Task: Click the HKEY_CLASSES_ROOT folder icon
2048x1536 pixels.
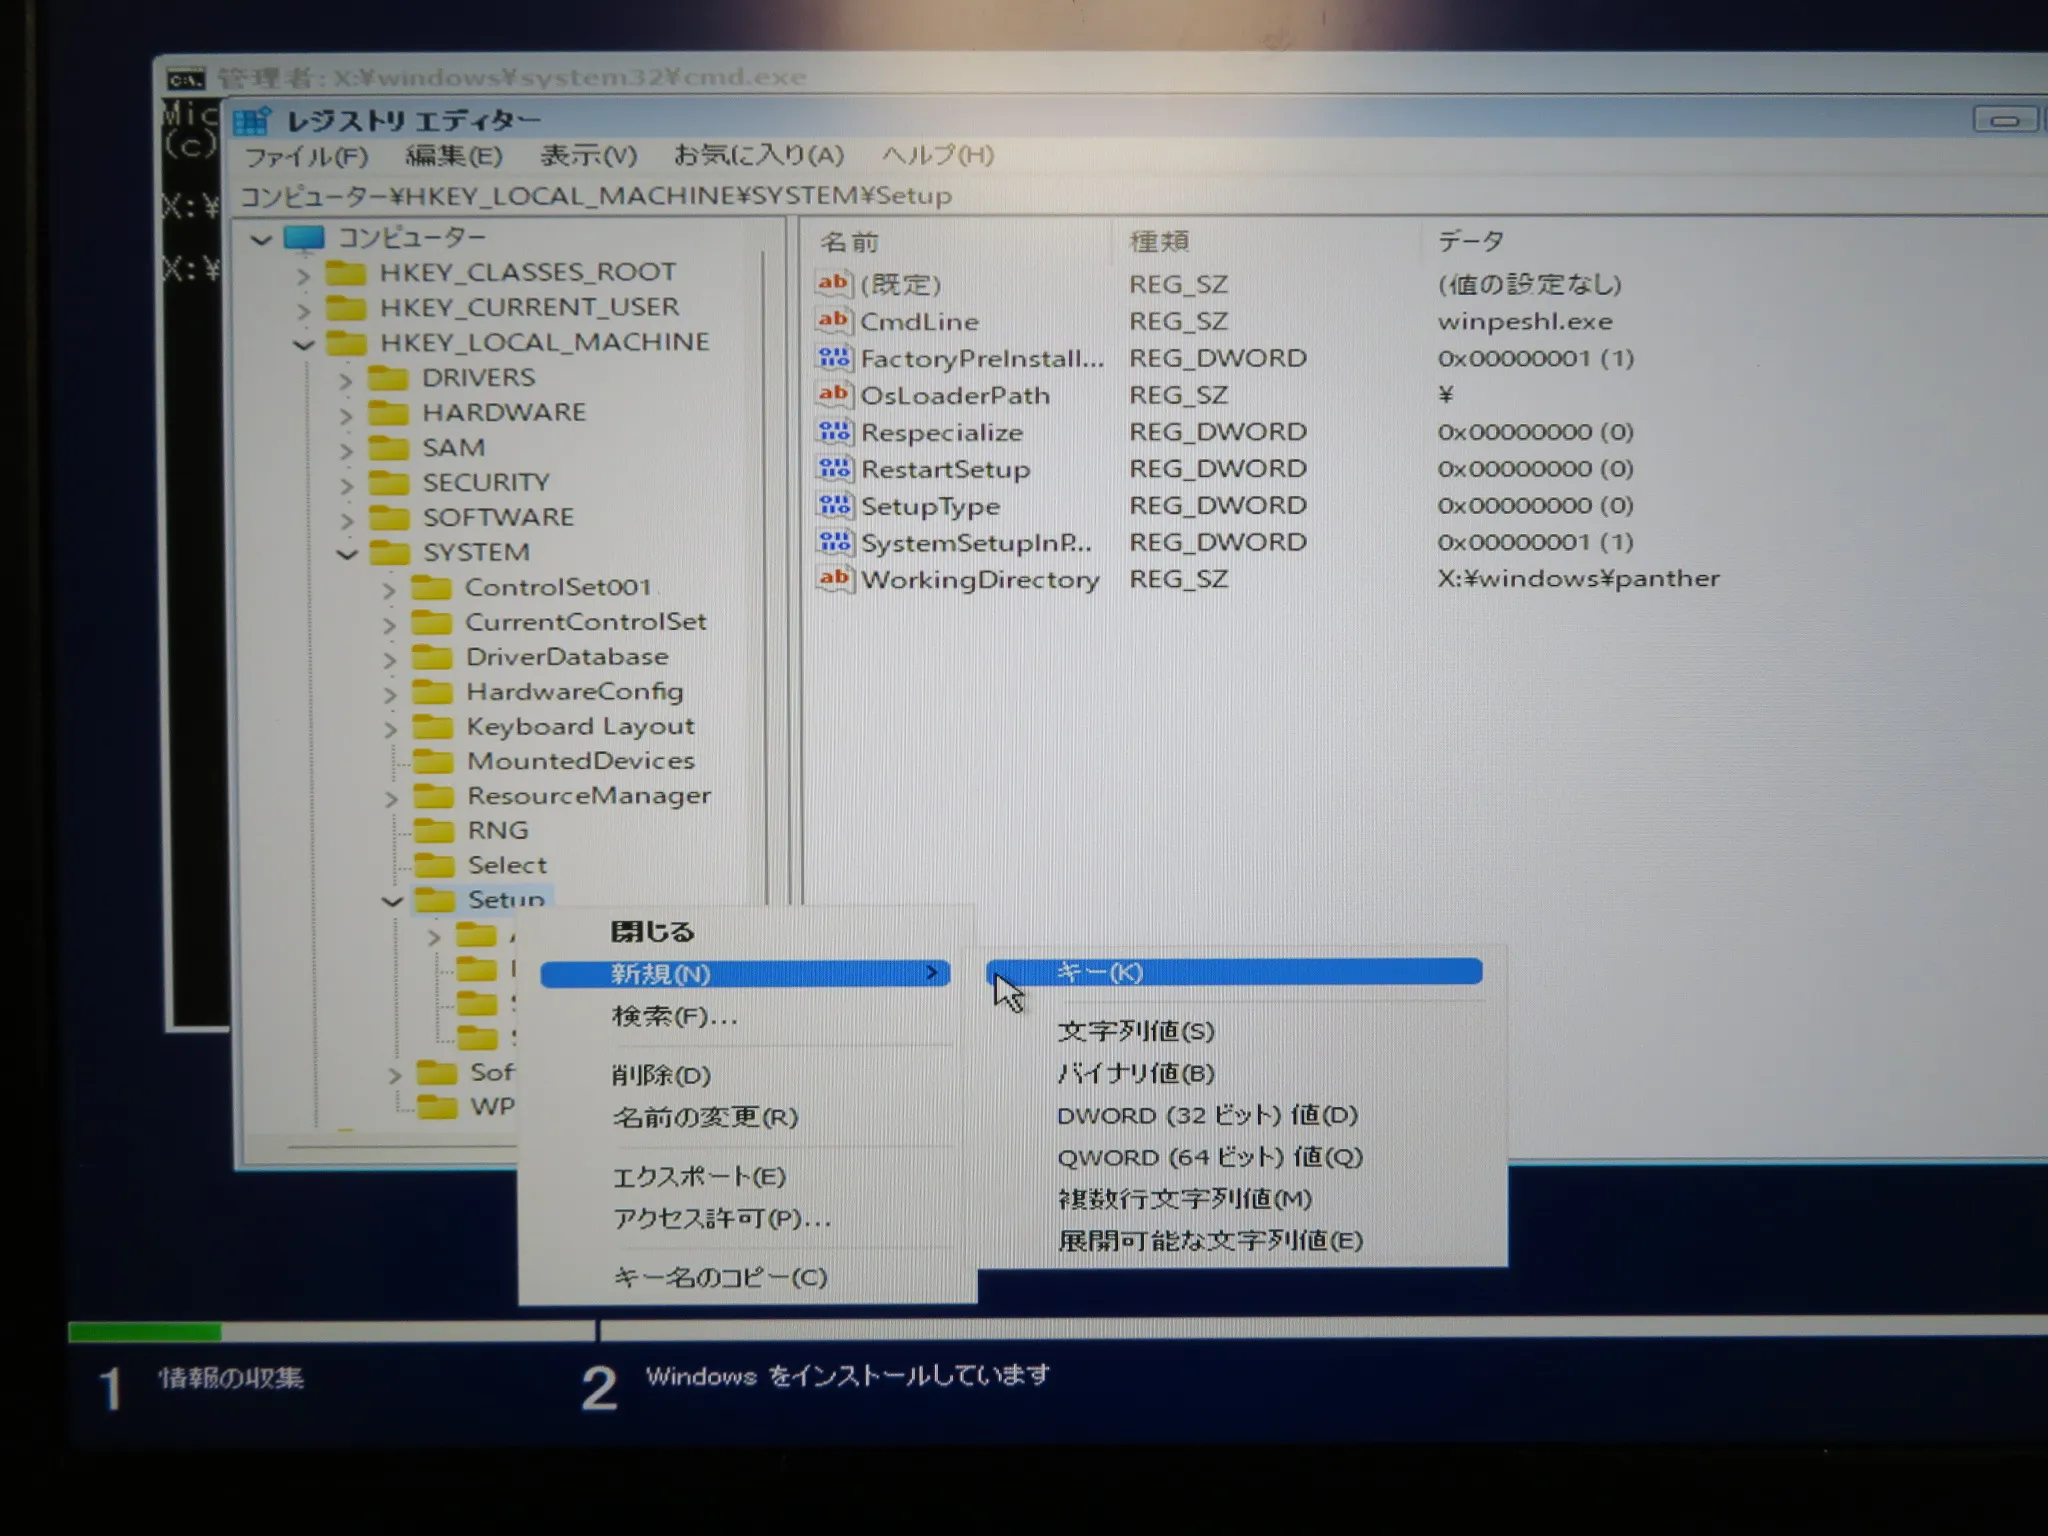Action: (x=346, y=273)
